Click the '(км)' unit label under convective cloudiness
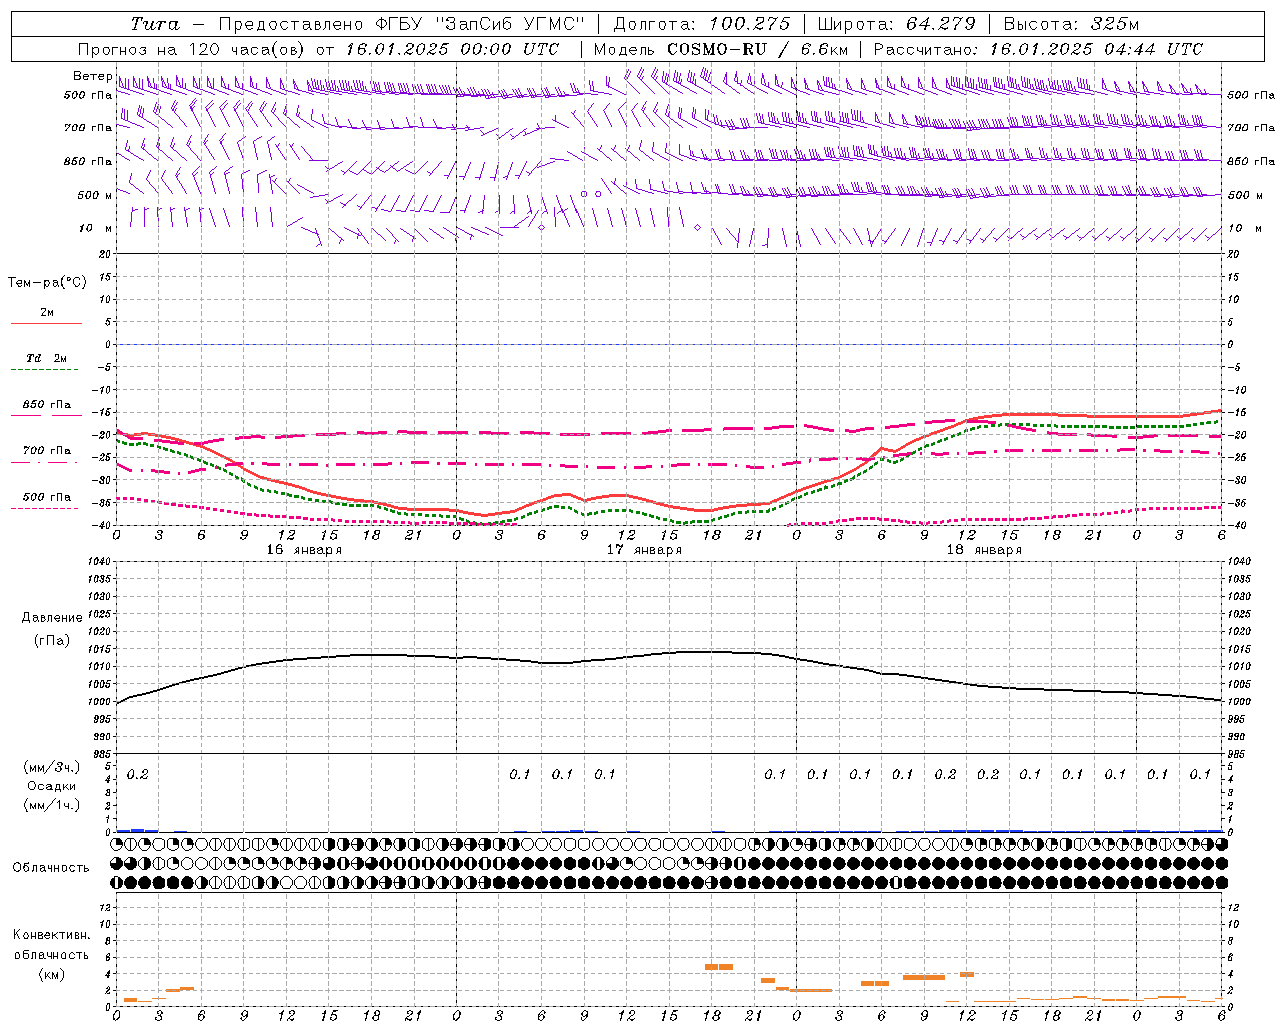The height and width of the screenshot is (1024, 1280). 51,974
